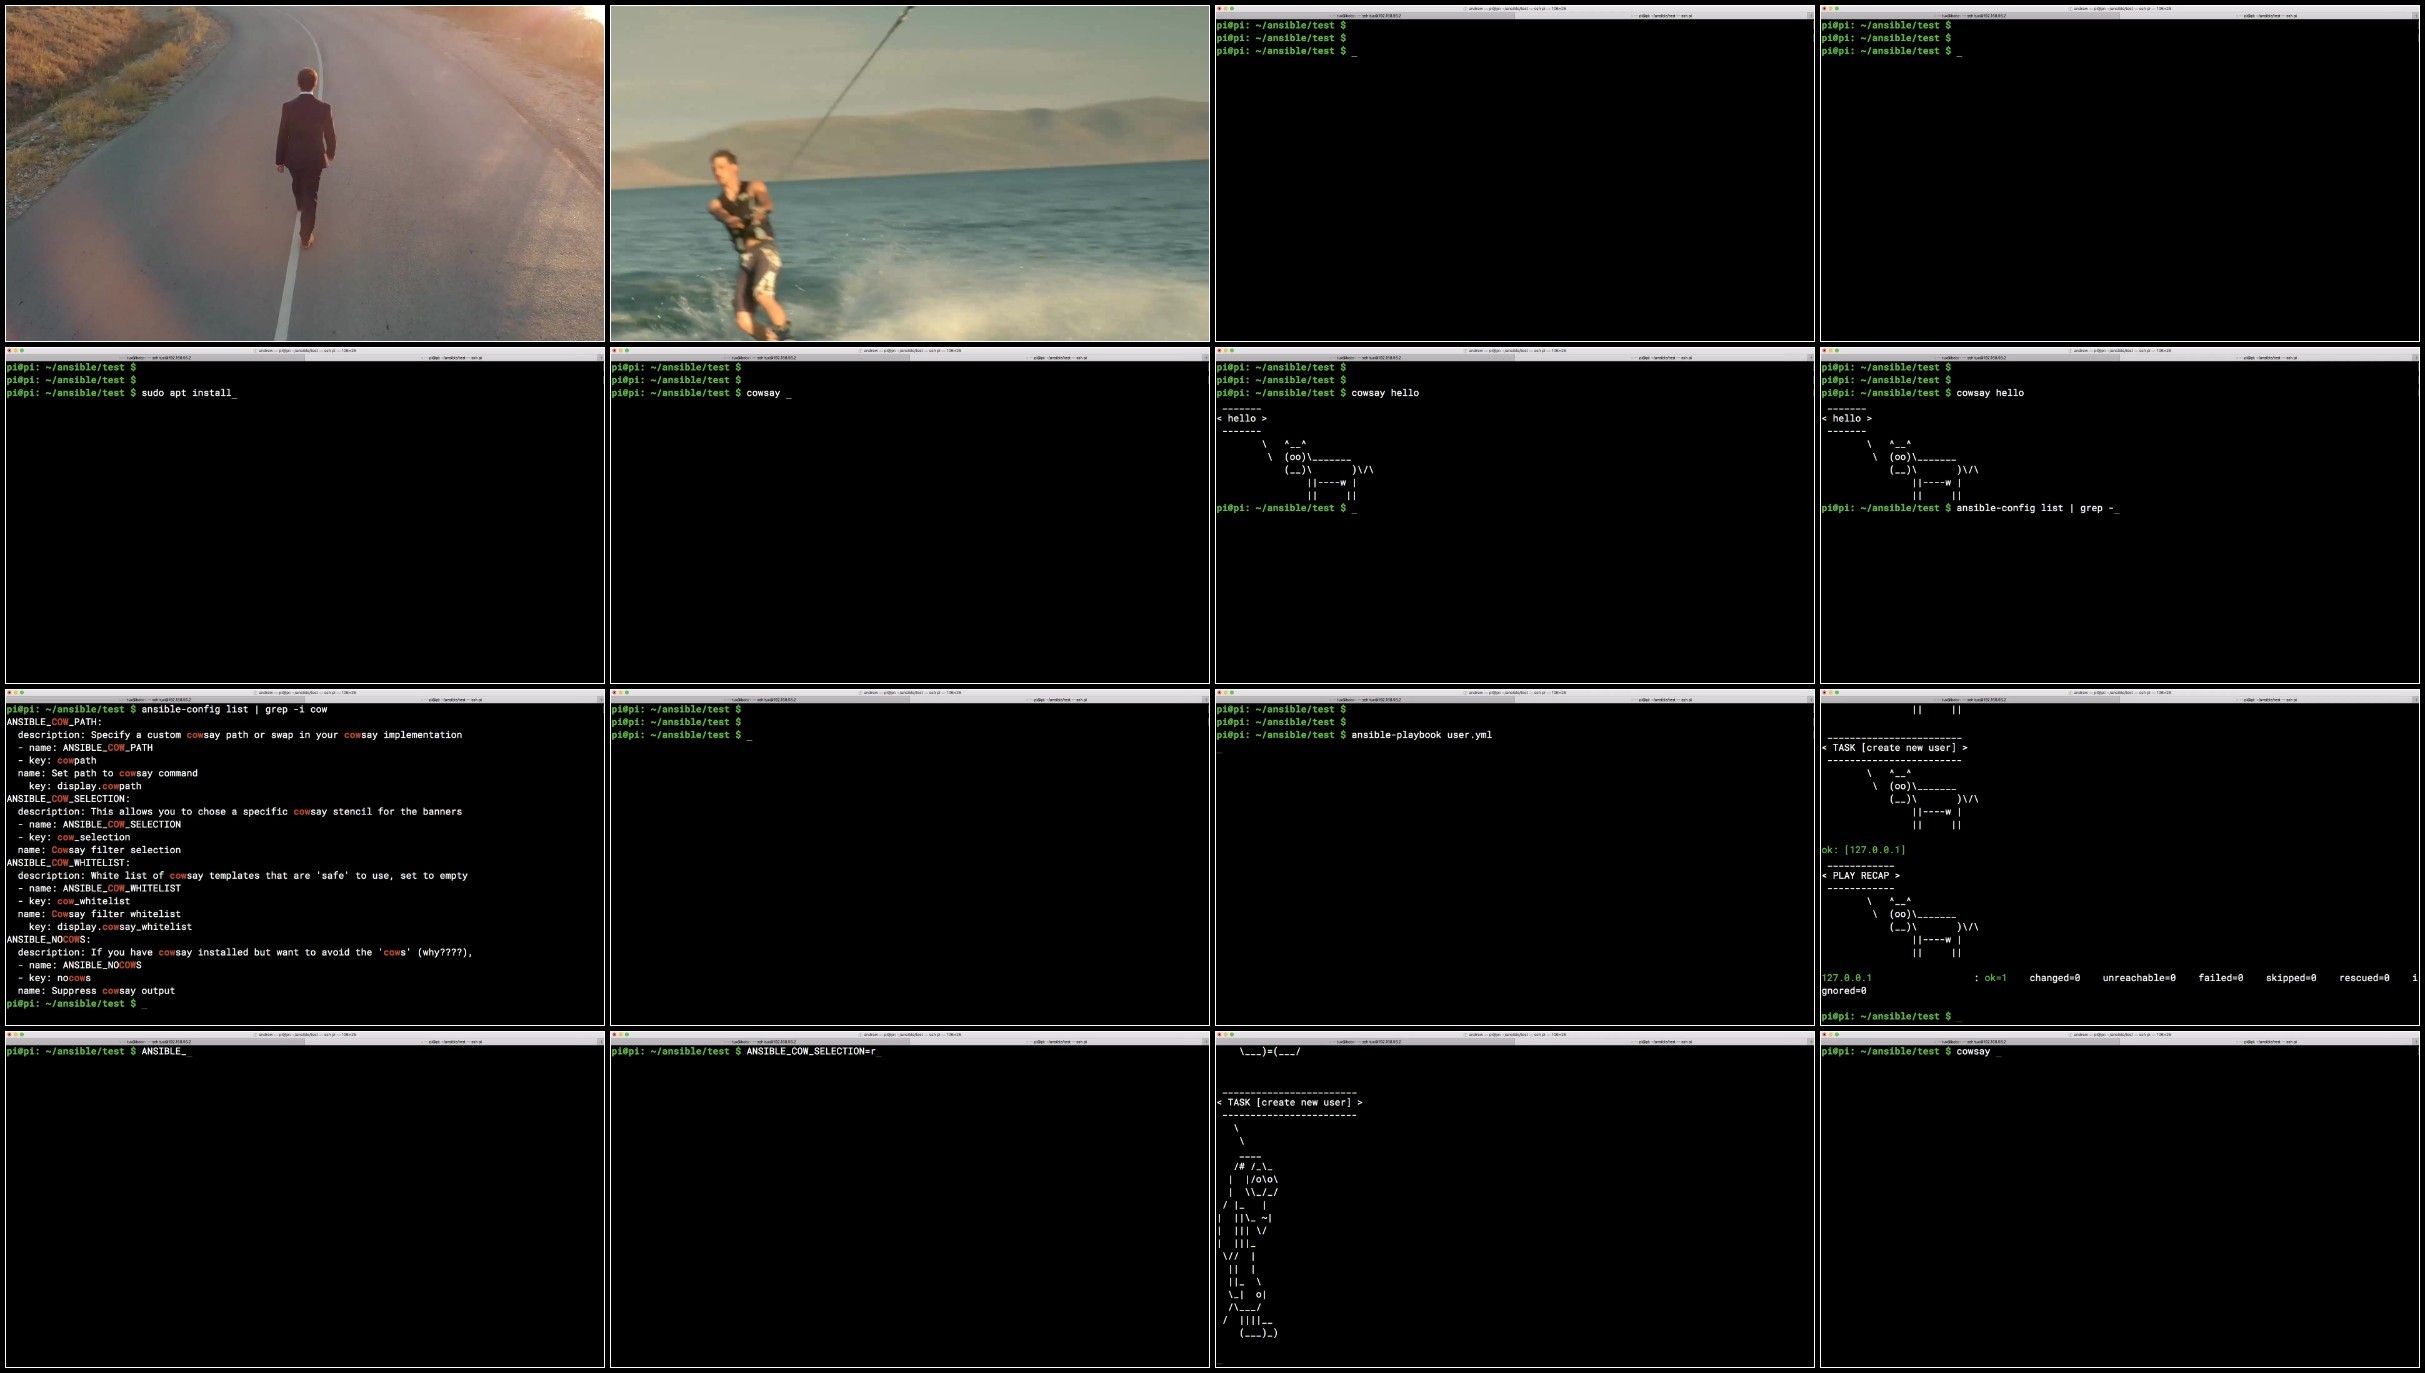Screen dimensions: 2425x1373
Task: Click 'description: Specify a custom cowsay path' line
Action: [x=239, y=735]
